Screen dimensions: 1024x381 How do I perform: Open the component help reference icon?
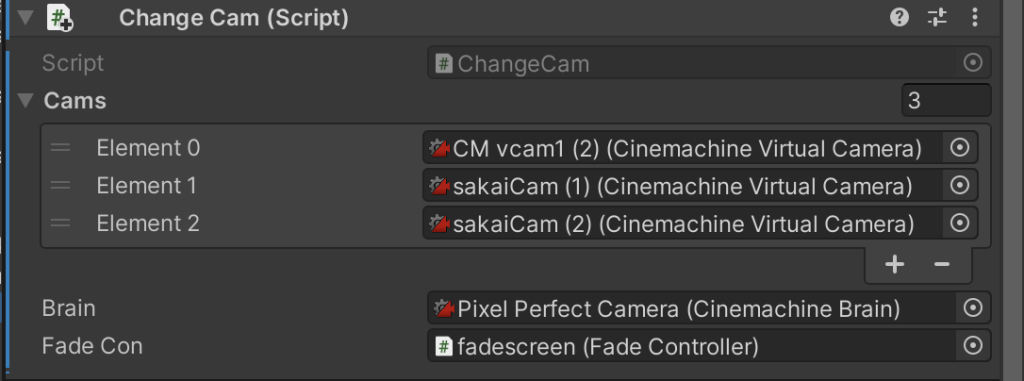click(x=899, y=18)
